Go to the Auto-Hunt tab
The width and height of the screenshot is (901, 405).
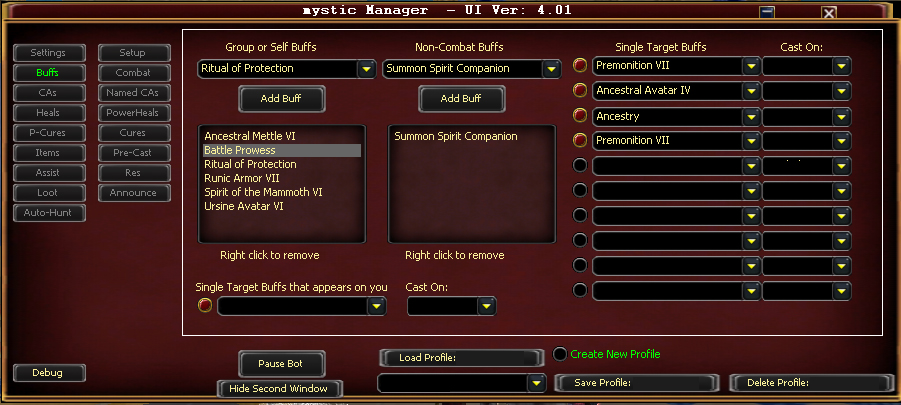(49, 213)
